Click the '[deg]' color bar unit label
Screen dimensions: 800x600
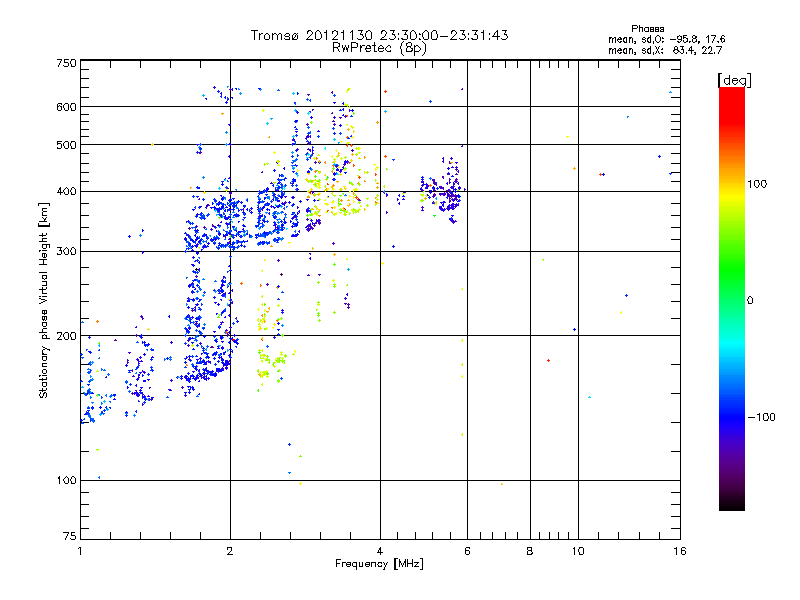(734, 80)
